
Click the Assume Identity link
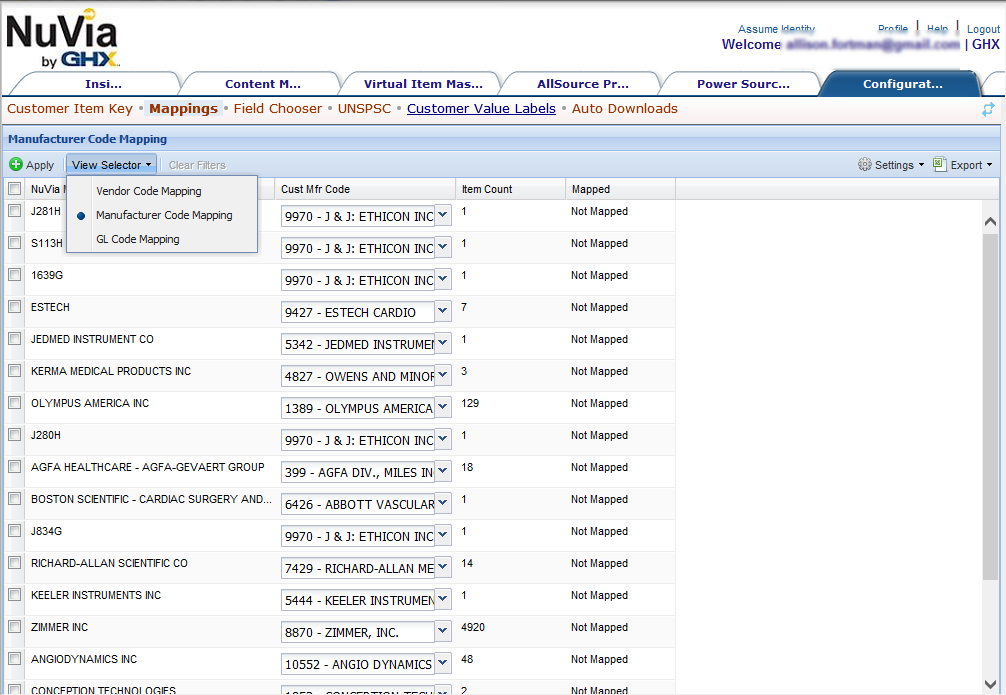pyautogui.click(x=776, y=29)
